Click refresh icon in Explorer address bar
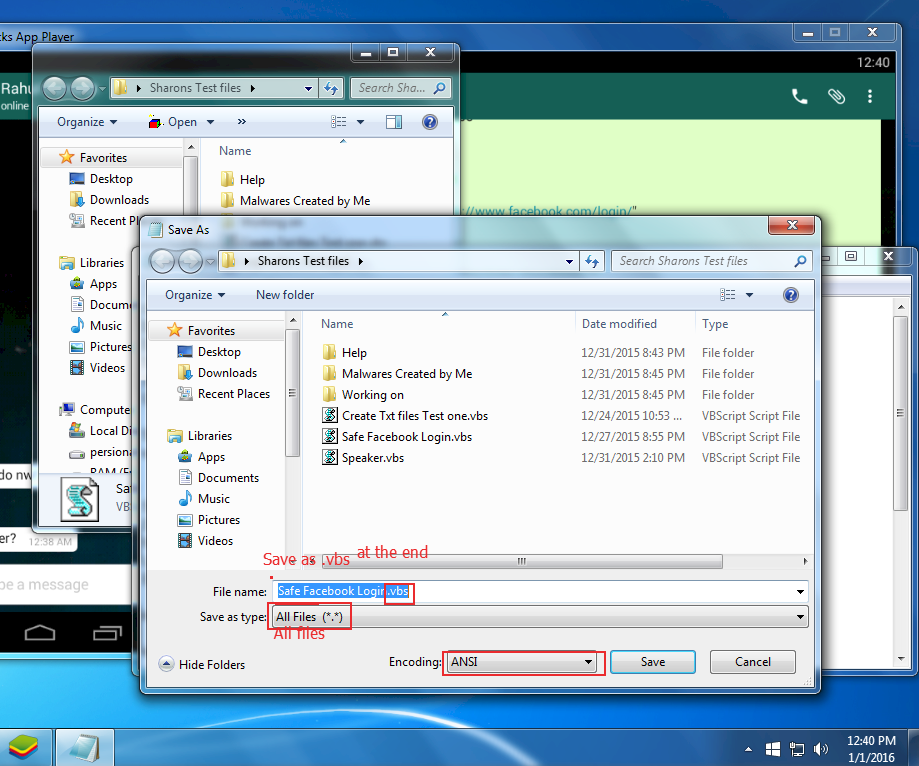 click(x=331, y=88)
